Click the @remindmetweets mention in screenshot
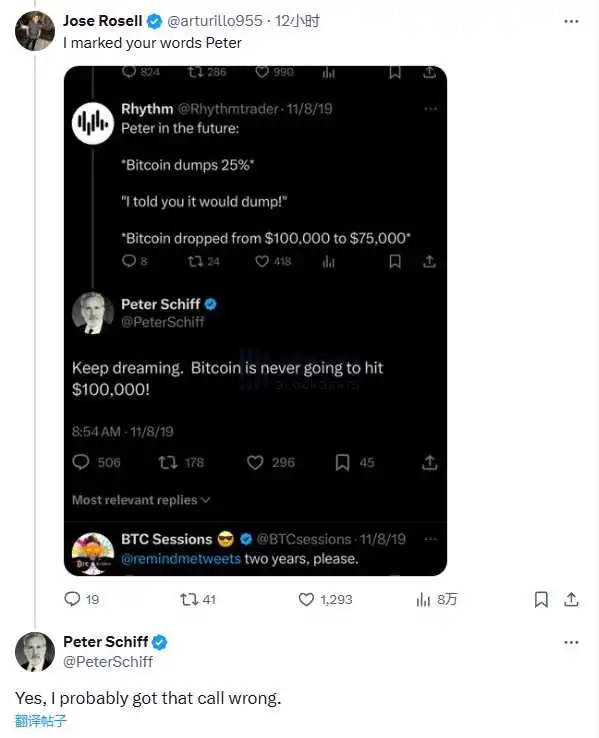 point(181,559)
